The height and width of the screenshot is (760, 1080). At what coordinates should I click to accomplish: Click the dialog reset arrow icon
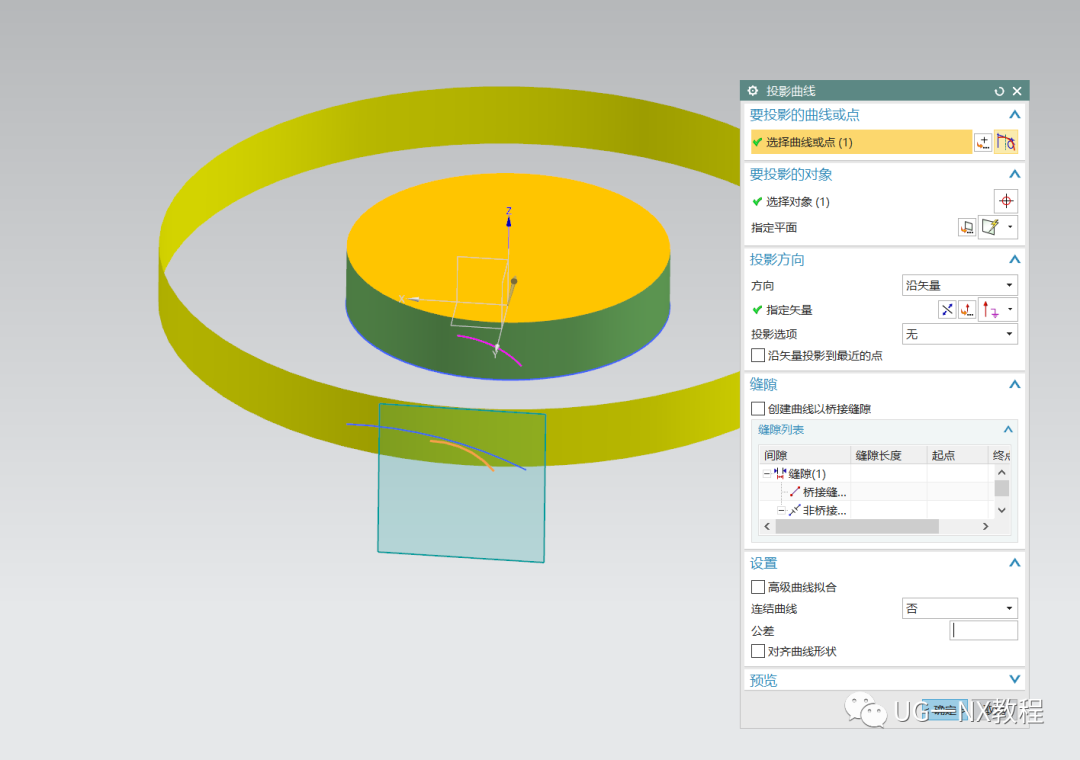click(999, 91)
